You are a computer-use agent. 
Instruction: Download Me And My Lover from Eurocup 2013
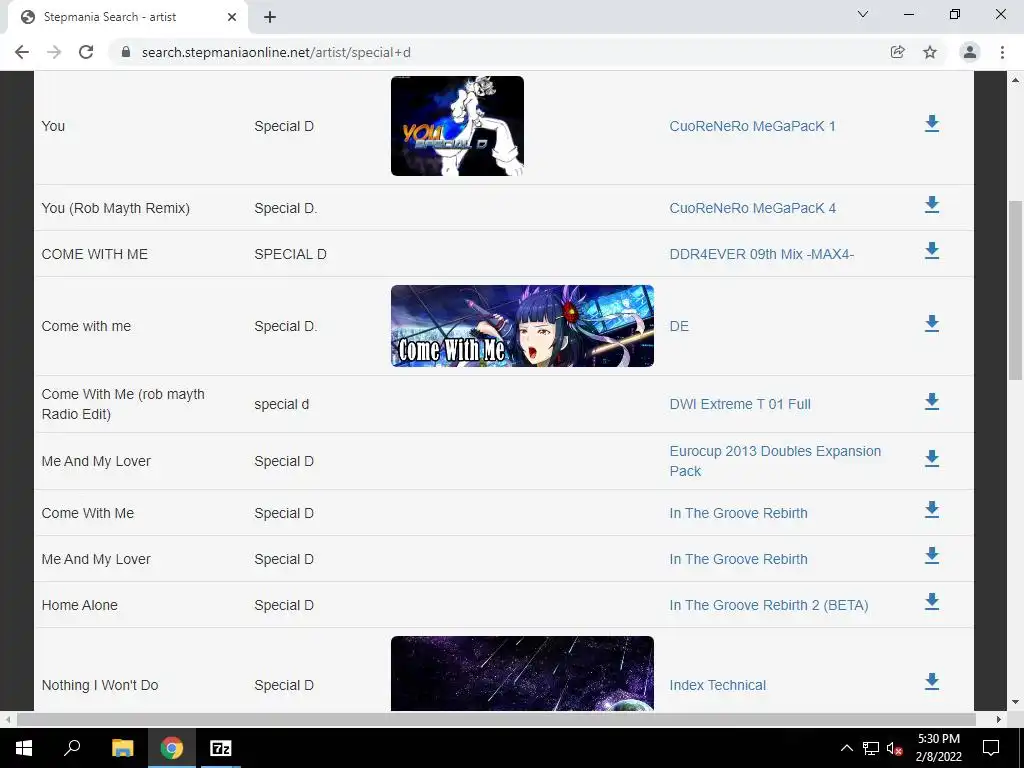click(932, 458)
